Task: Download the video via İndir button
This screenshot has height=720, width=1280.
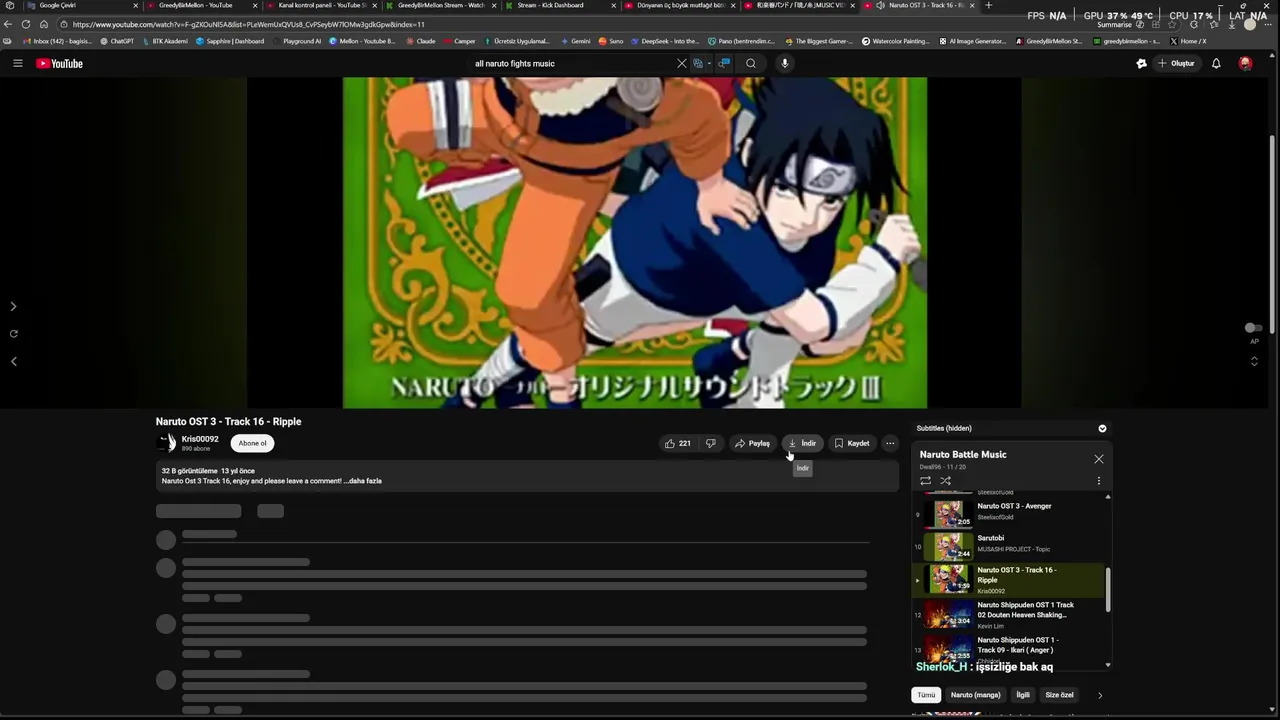Action: 802,443
